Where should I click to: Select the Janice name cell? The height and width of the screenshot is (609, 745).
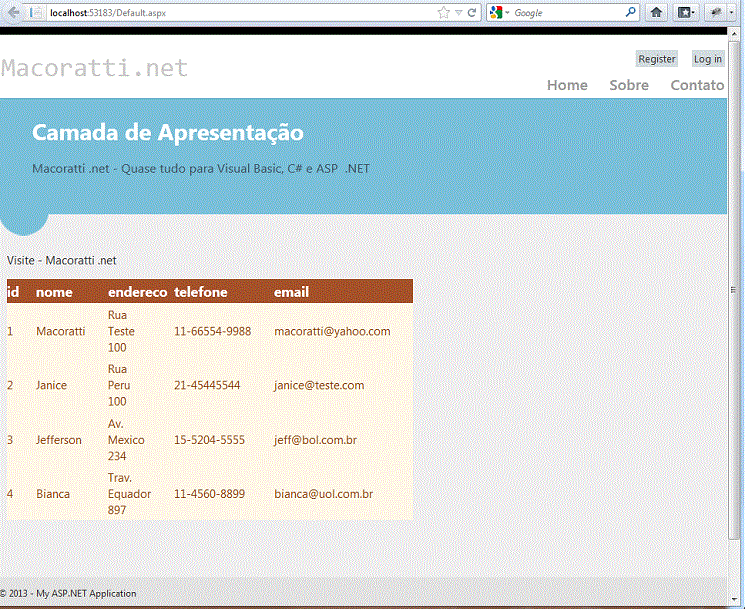click(x=51, y=385)
